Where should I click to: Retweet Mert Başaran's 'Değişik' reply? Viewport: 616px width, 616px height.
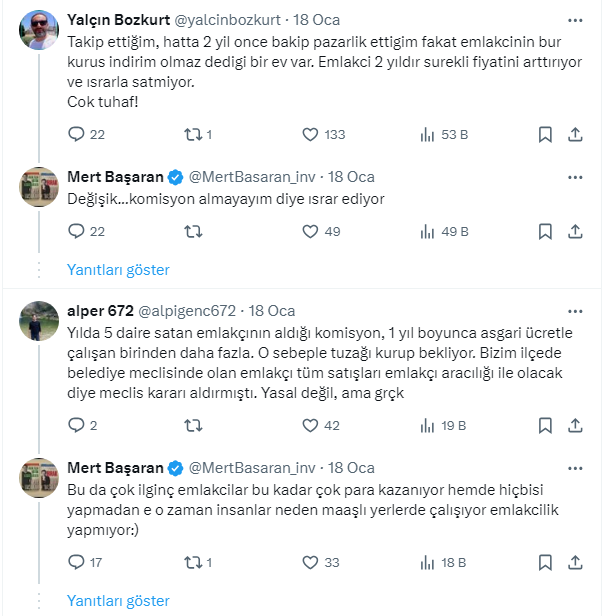point(194,231)
